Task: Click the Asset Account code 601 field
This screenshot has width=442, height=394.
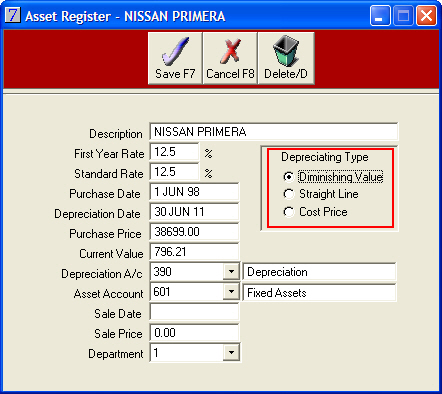Action: pos(187,292)
